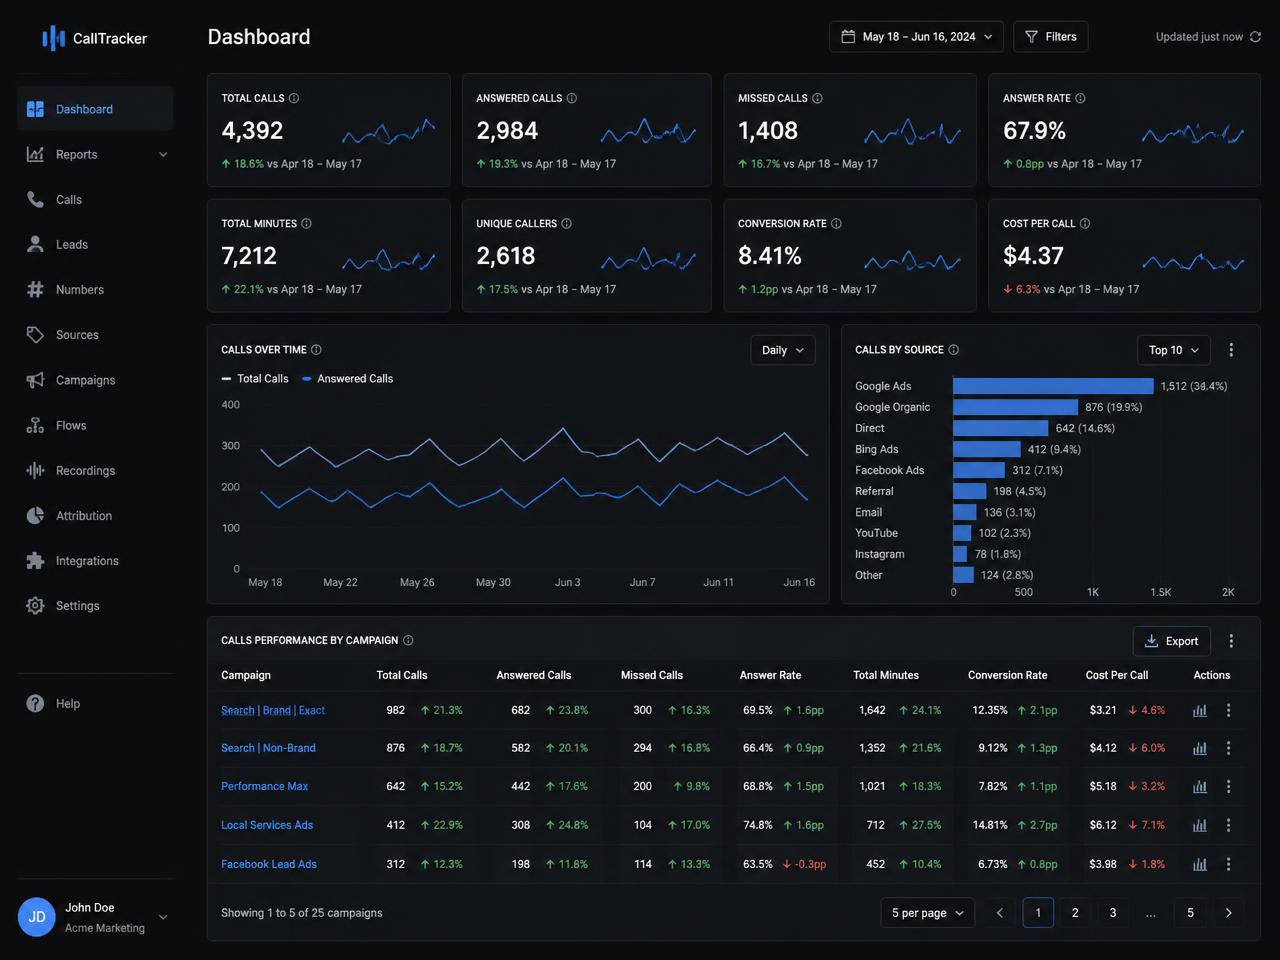Open the Calls section in sidebar
Viewport: 1280px width, 960px height.
click(95, 199)
